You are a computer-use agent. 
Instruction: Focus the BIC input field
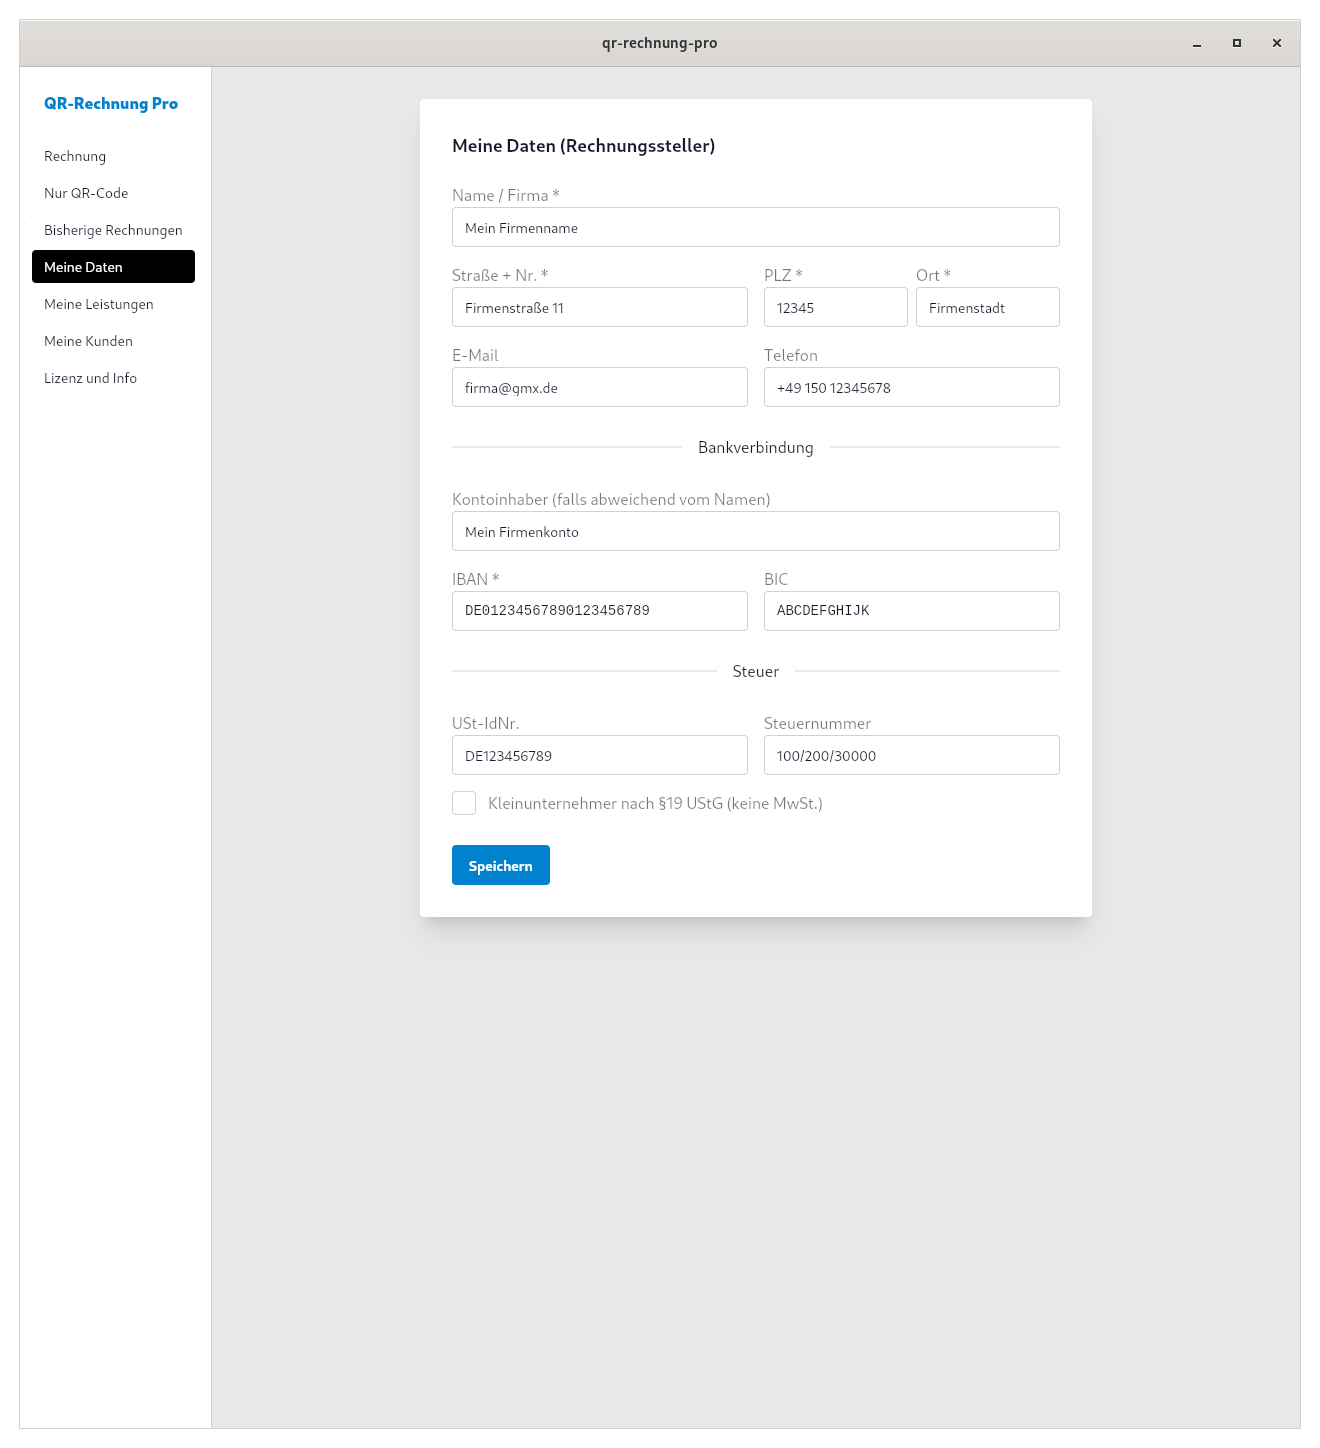point(911,611)
